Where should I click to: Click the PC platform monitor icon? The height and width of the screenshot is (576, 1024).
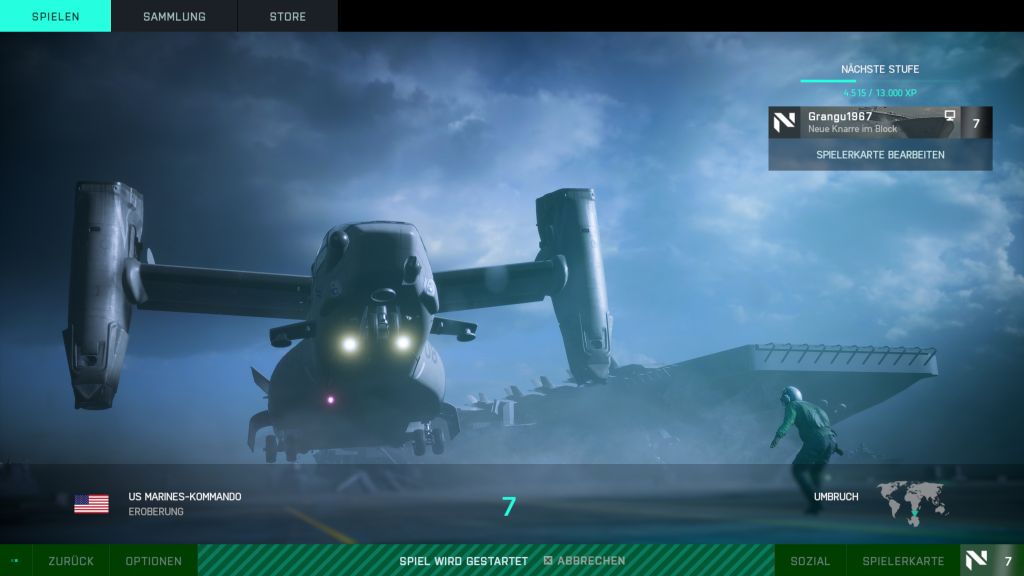950,116
